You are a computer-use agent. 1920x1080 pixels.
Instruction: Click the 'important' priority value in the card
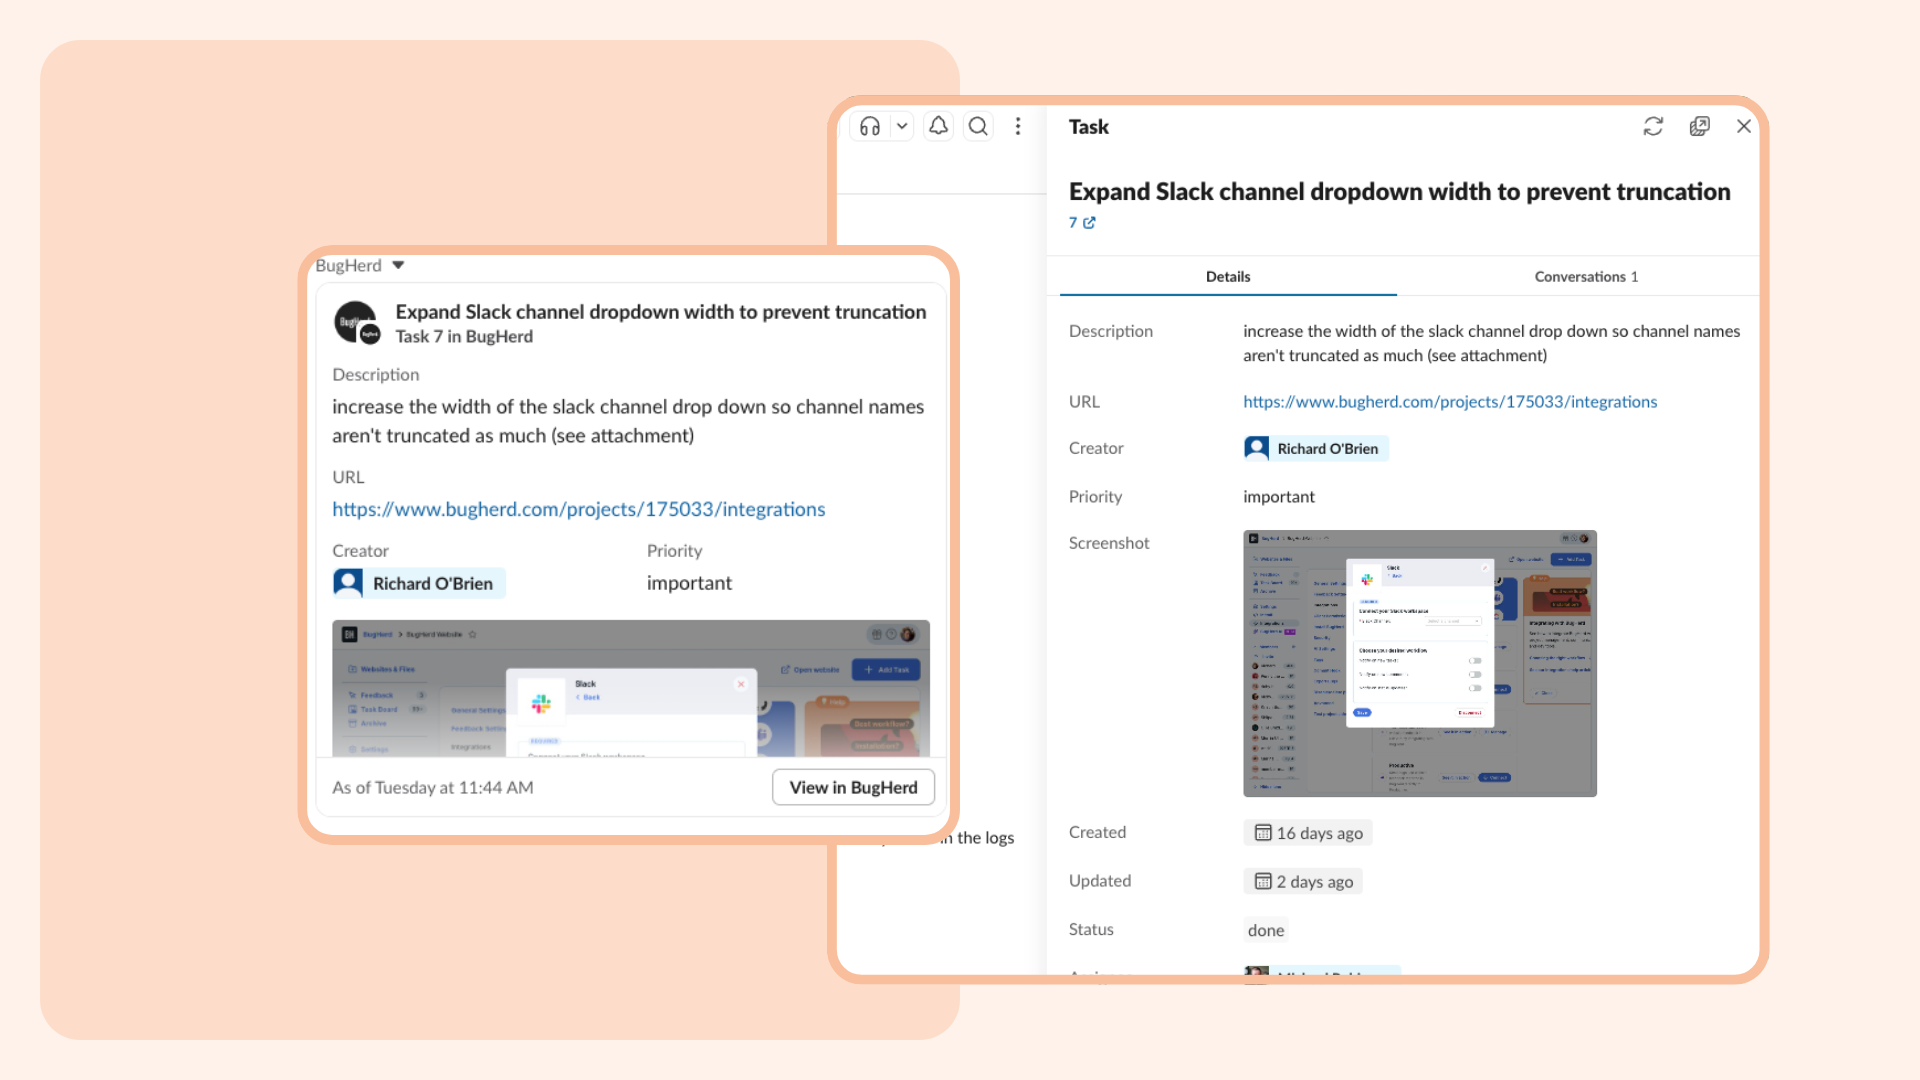tap(689, 583)
